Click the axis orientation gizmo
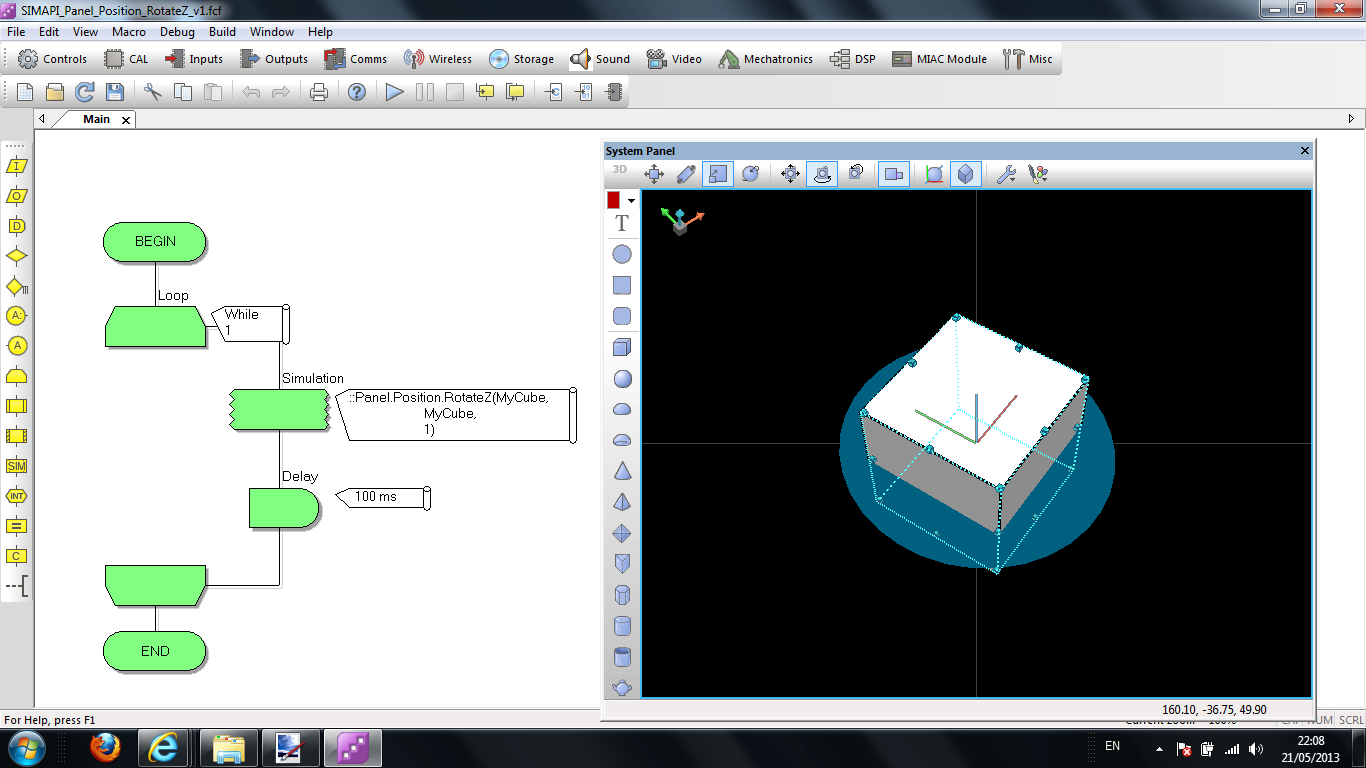The height and width of the screenshot is (768, 1366). [681, 221]
